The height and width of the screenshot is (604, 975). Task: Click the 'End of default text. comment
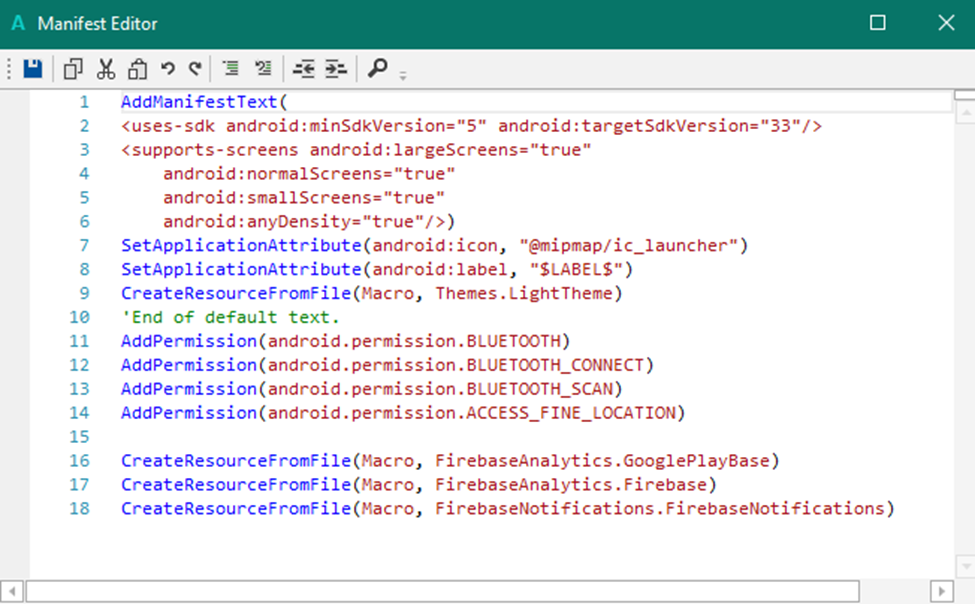(x=230, y=317)
